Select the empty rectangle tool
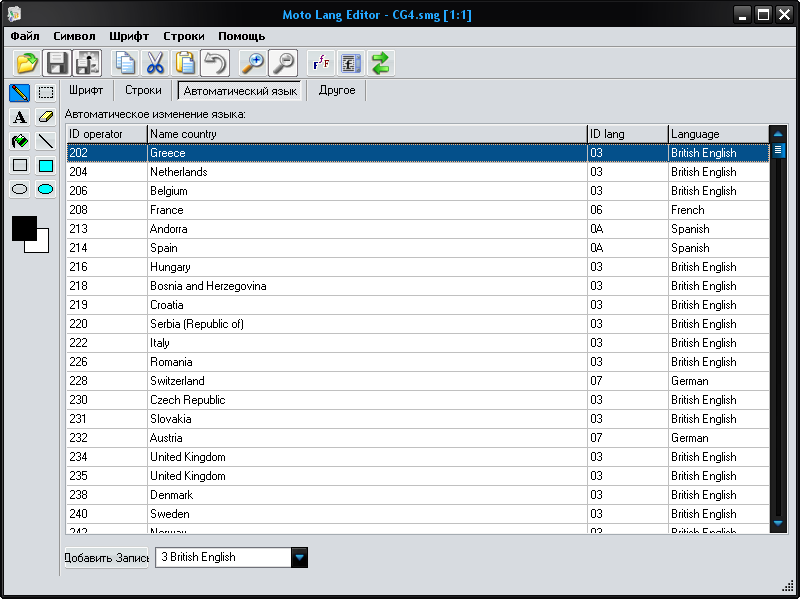The image size is (800, 599). coord(19,165)
